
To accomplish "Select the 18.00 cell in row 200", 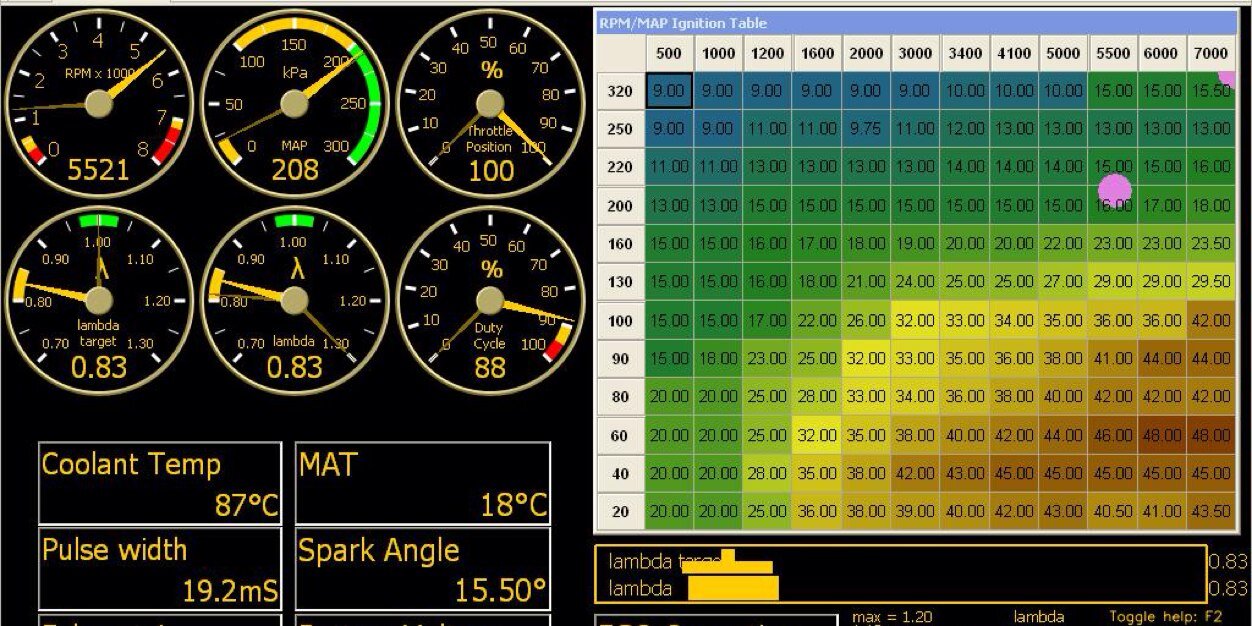I will pyautogui.click(x=1210, y=205).
